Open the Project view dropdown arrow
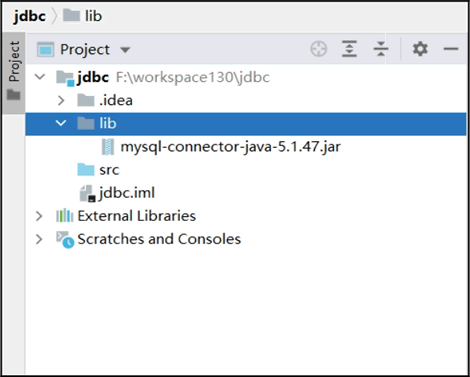470x377 pixels. tap(125, 50)
